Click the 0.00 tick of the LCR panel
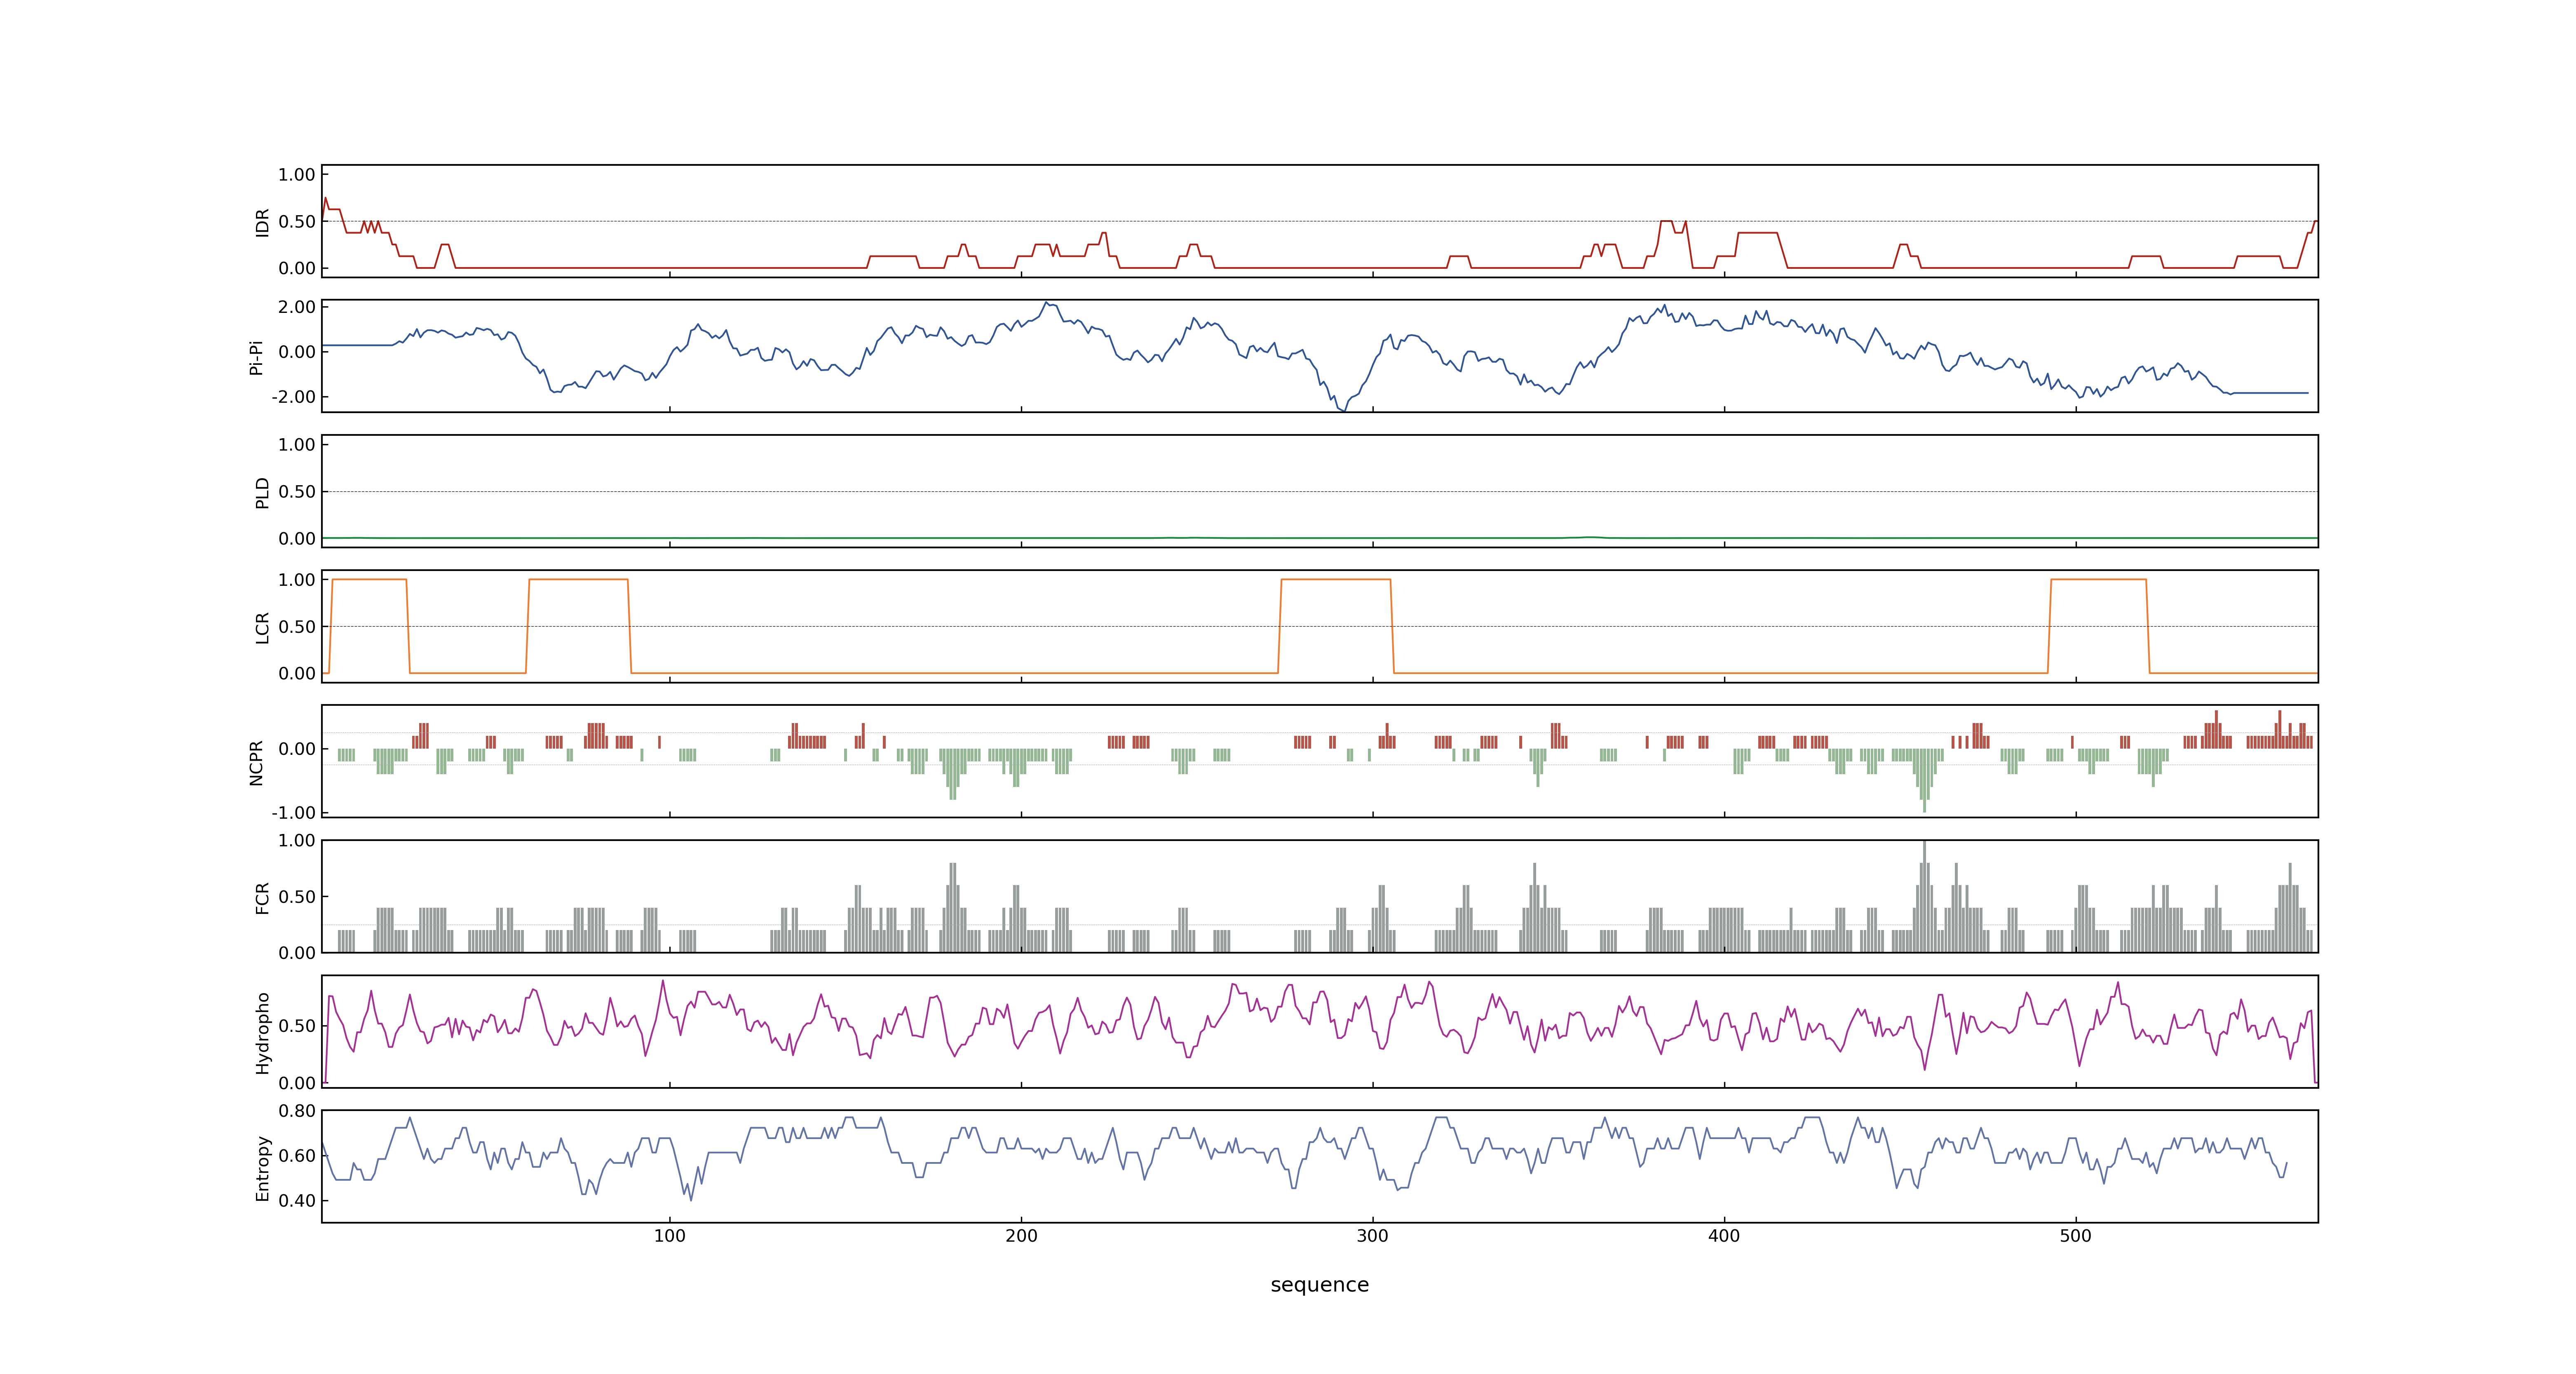This screenshot has height=1374, width=2576. (297, 673)
